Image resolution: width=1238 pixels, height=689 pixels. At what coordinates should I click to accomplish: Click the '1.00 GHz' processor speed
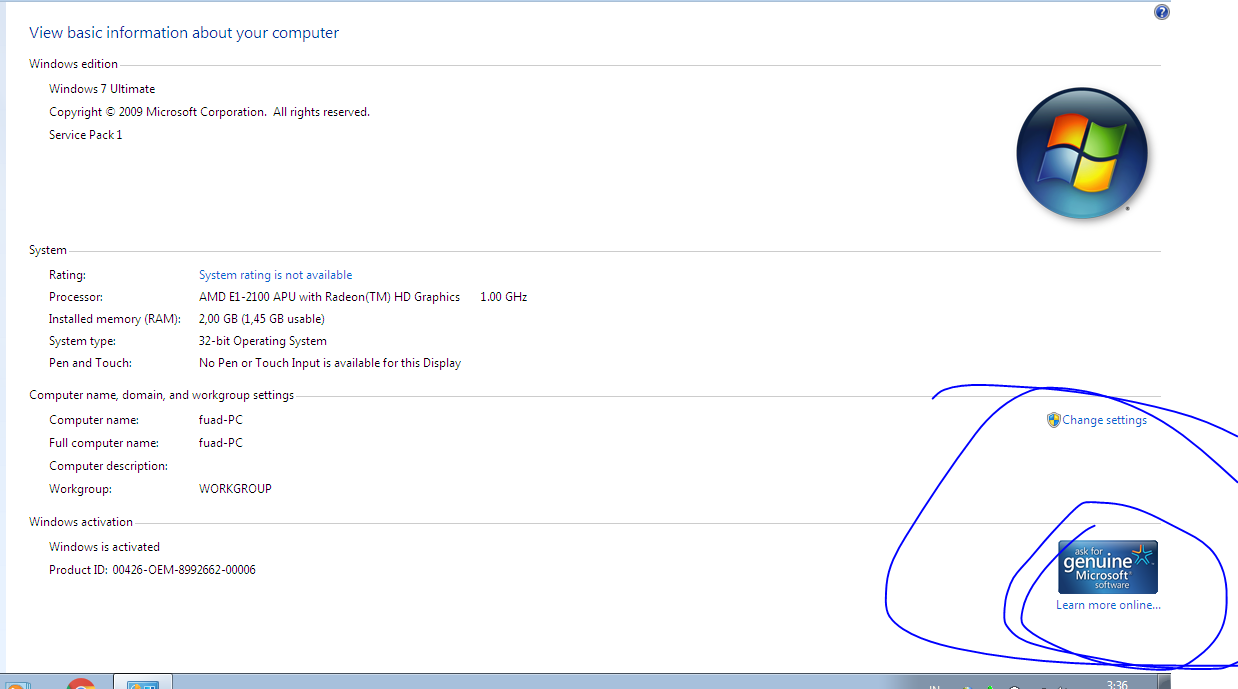(x=503, y=297)
